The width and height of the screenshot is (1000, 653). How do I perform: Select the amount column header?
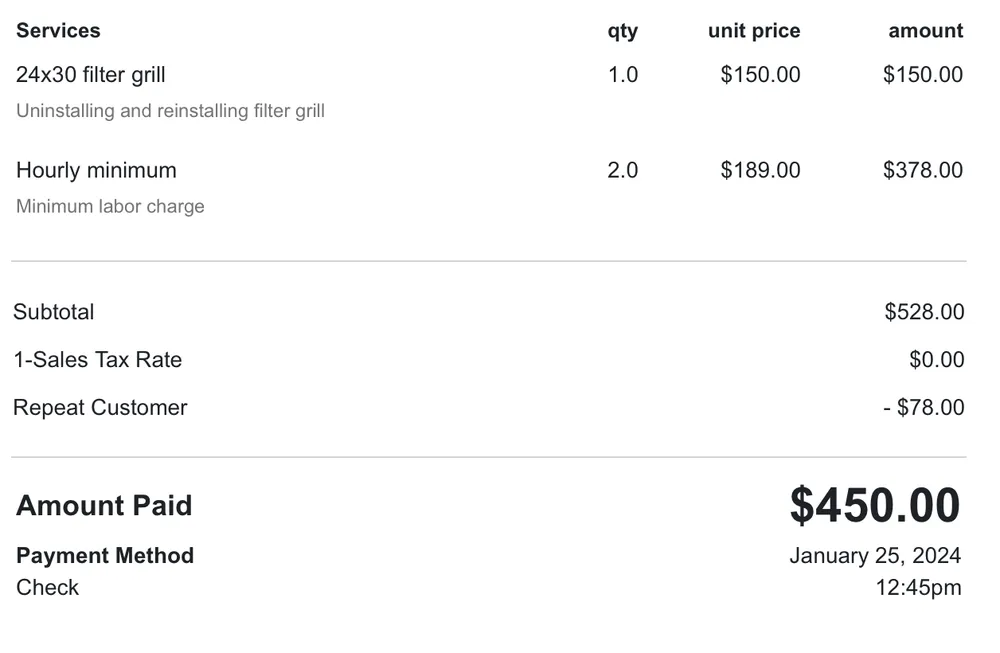pyautogui.click(x=925, y=31)
